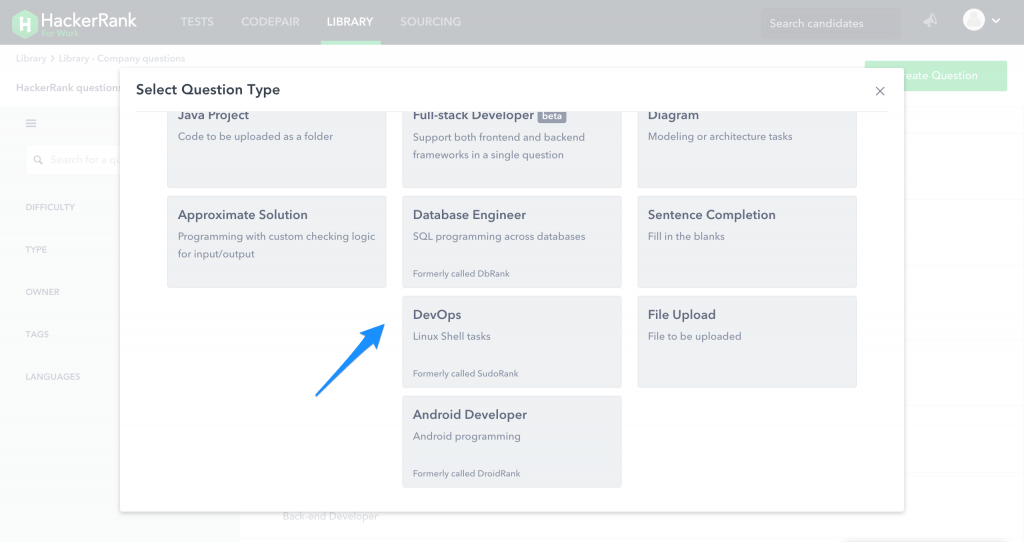Switch to the CodePair tab
This screenshot has height=542, width=1024.
[x=270, y=22]
